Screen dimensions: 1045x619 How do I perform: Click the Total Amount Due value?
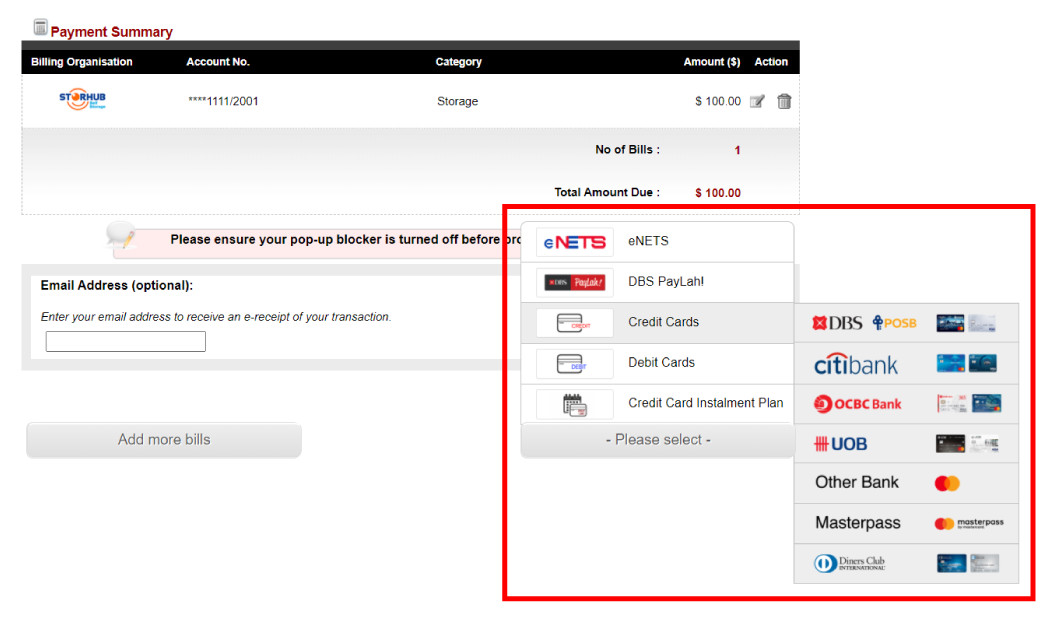pyautogui.click(x=718, y=193)
